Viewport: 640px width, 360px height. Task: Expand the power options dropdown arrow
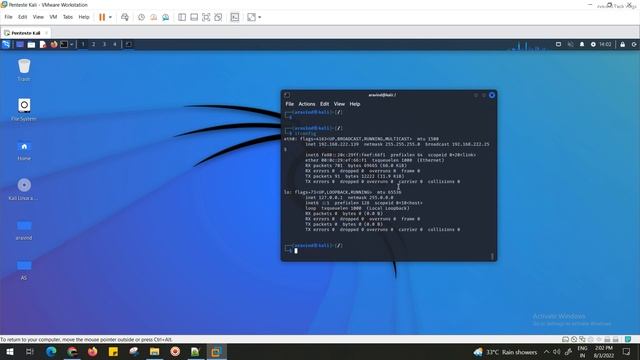[x=110, y=17]
